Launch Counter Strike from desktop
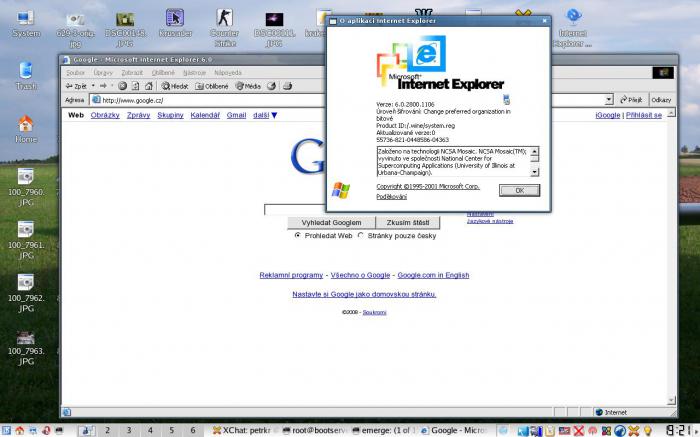The image size is (700, 437). click(x=225, y=28)
